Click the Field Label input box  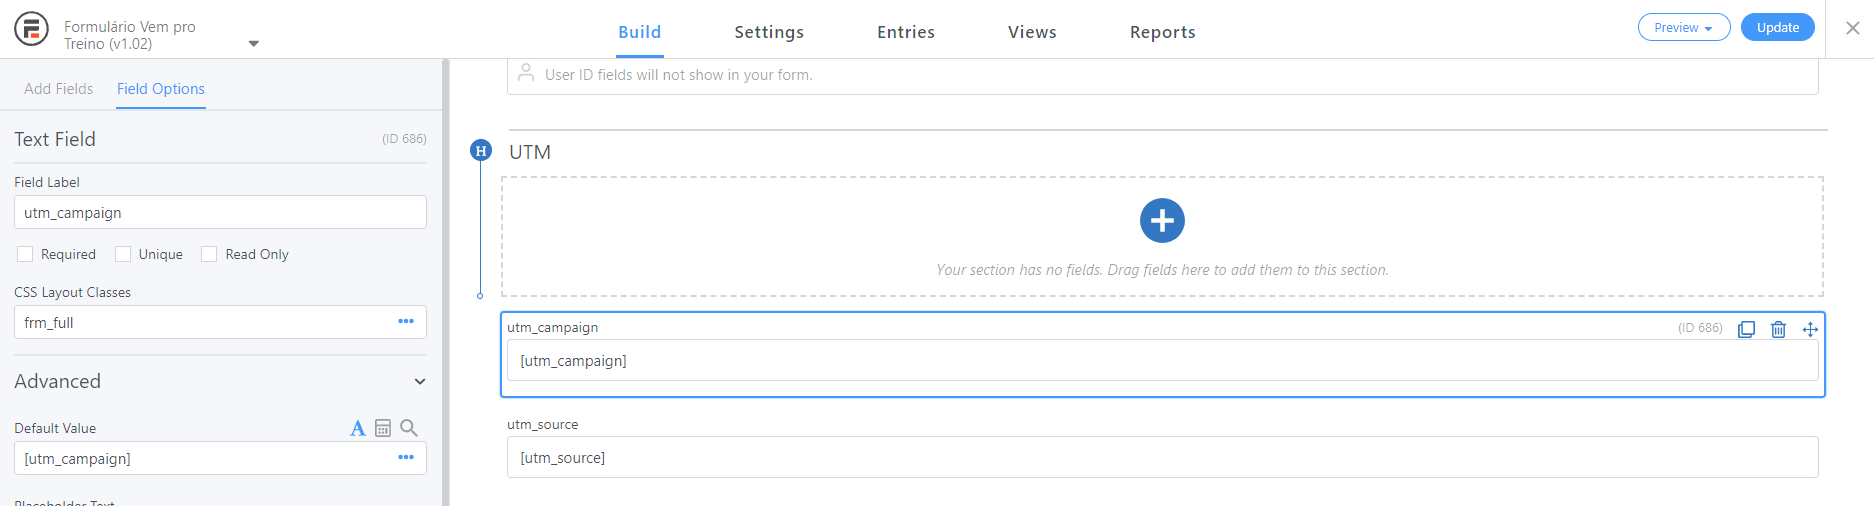coord(220,212)
